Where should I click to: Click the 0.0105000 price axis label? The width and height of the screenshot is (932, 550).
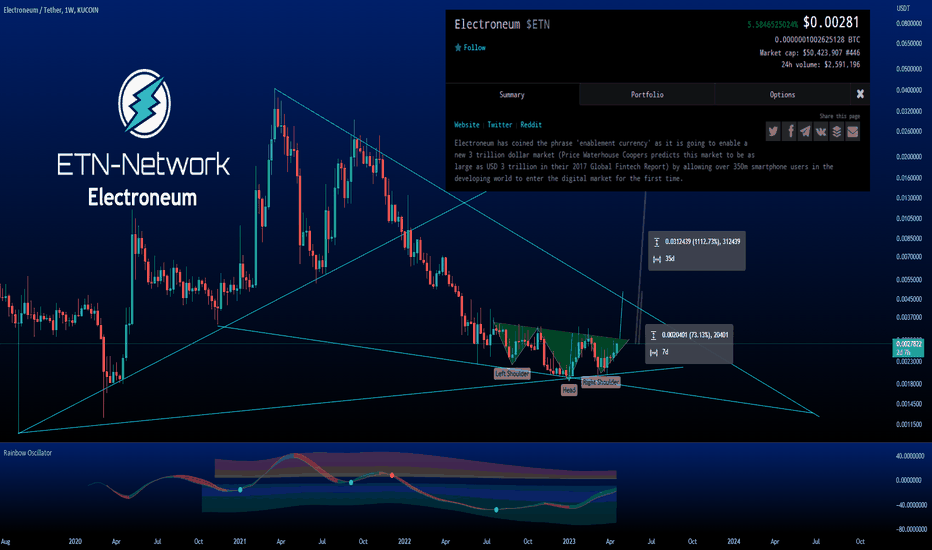pyautogui.click(x=909, y=218)
